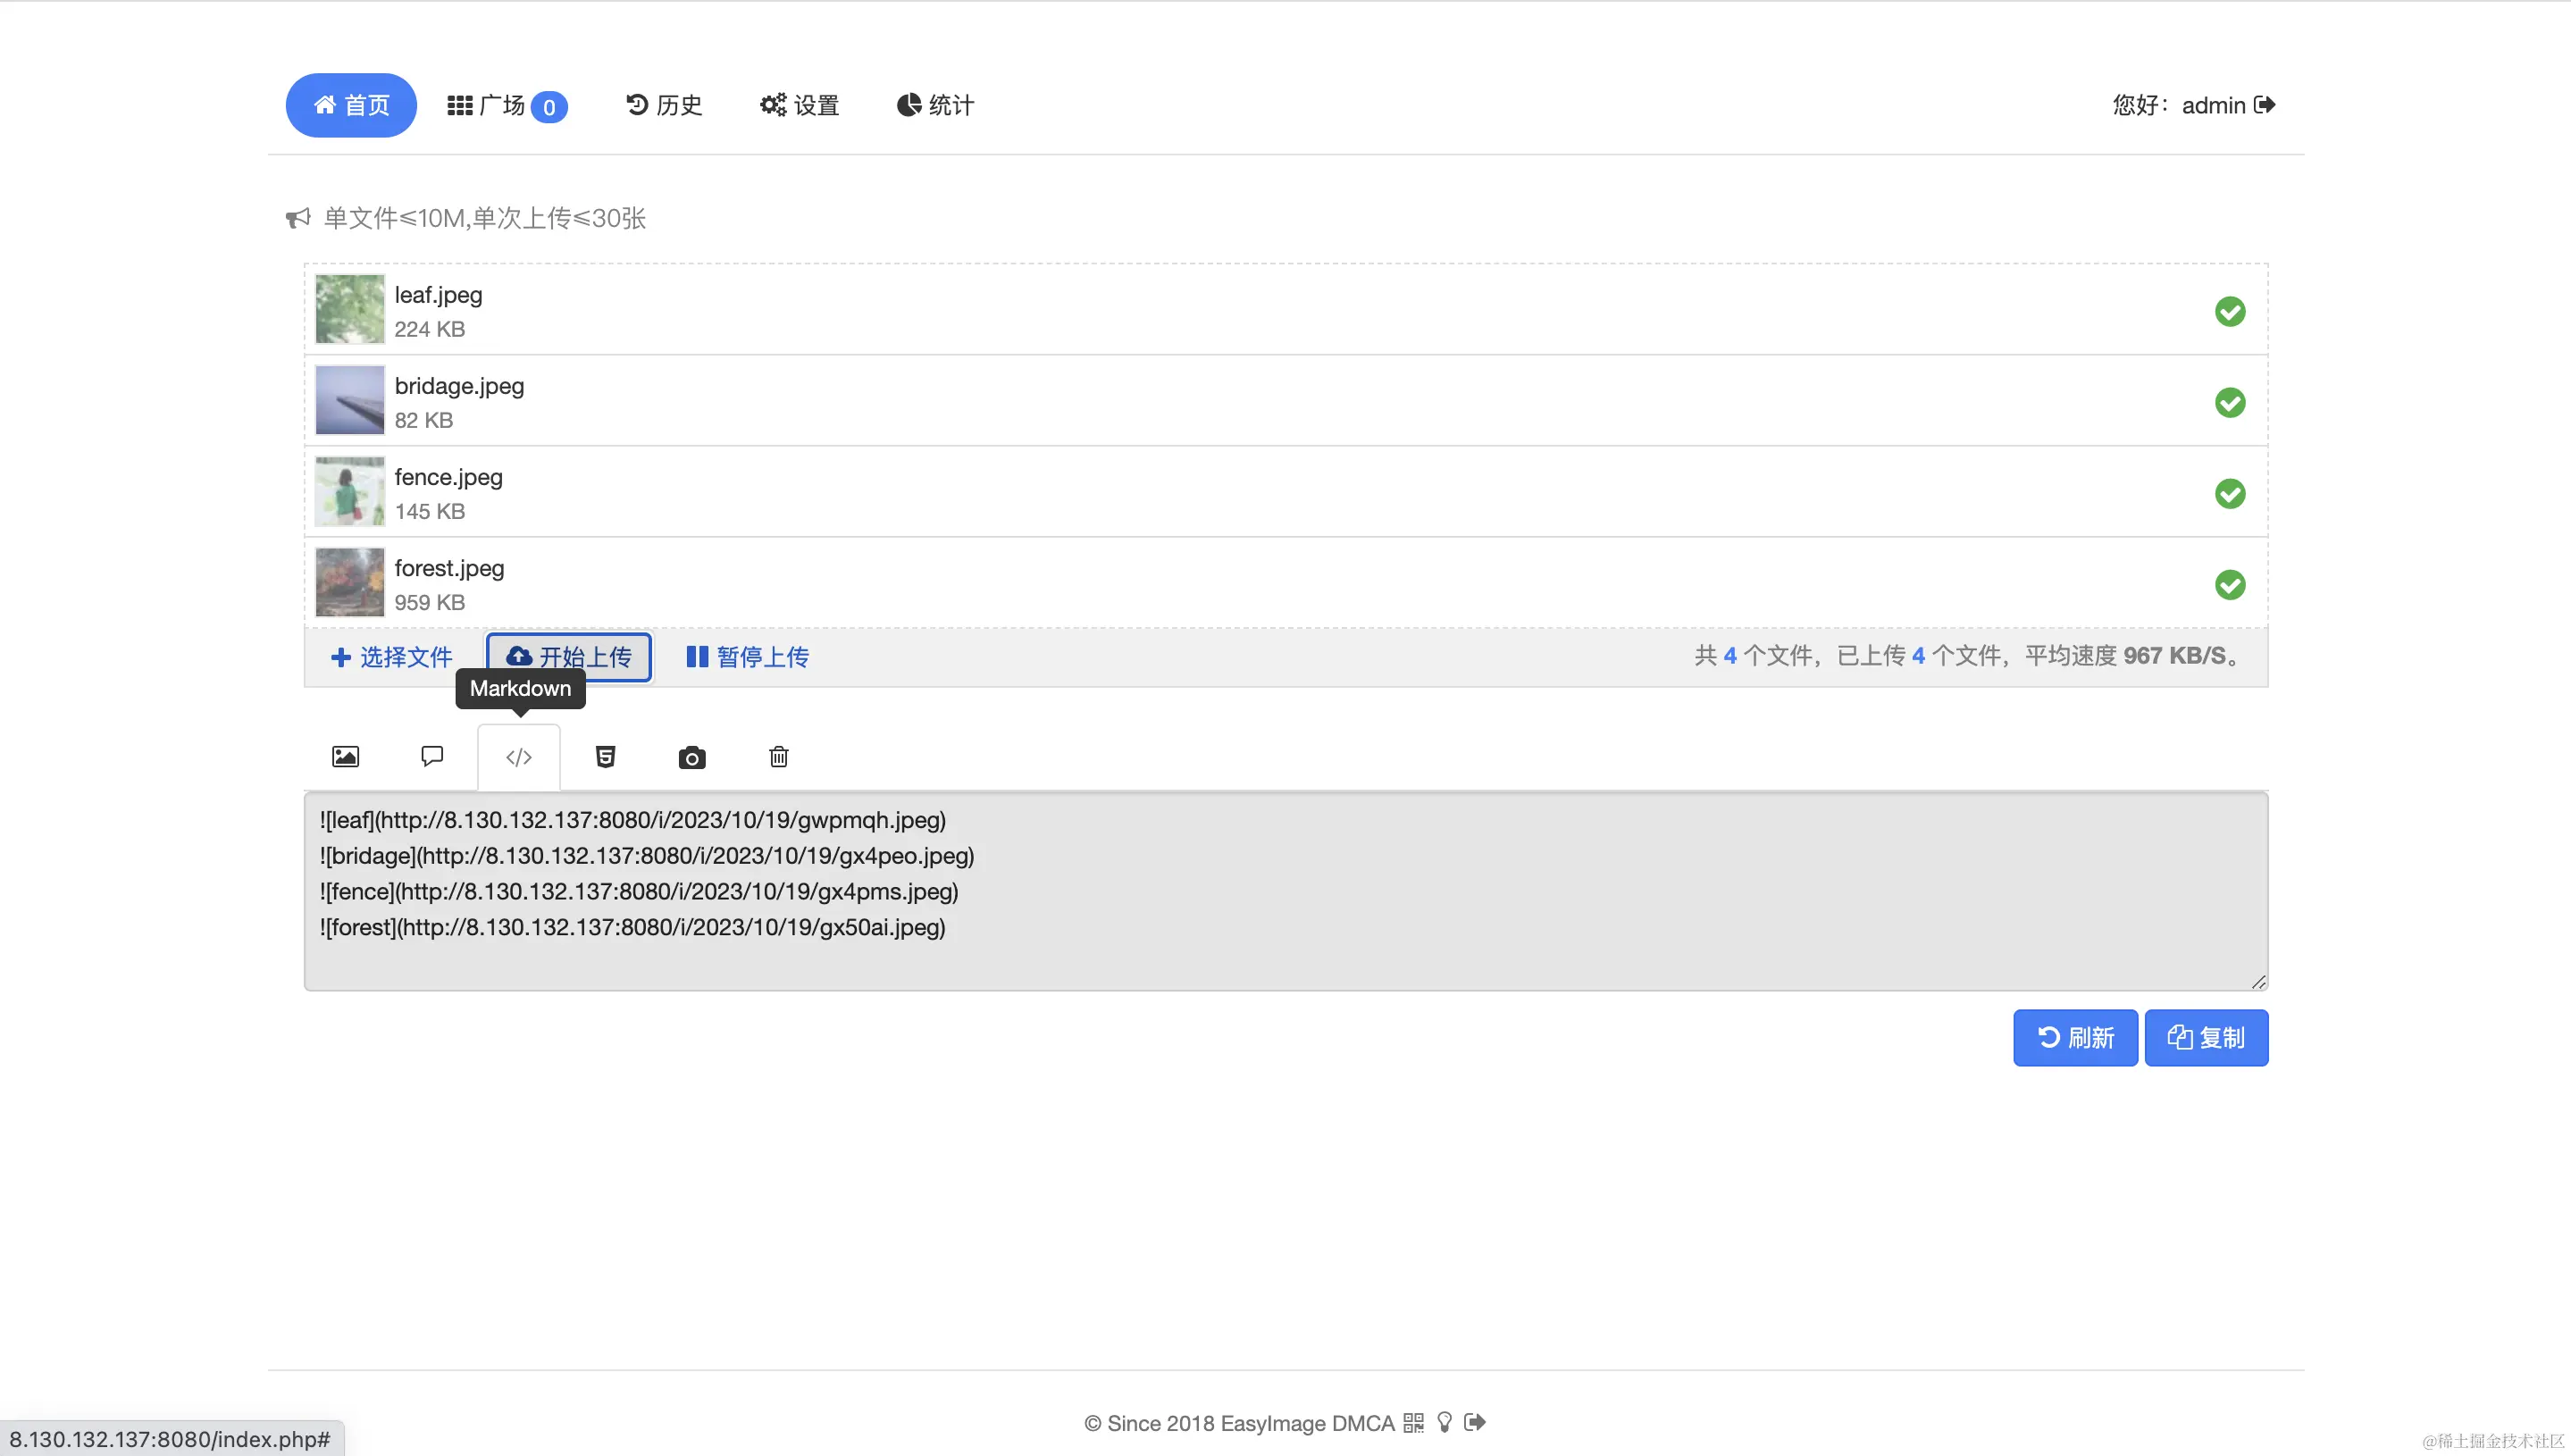This screenshot has height=1456, width=2571.
Task: Go to the 广场 gallery tab
Action: tap(505, 105)
